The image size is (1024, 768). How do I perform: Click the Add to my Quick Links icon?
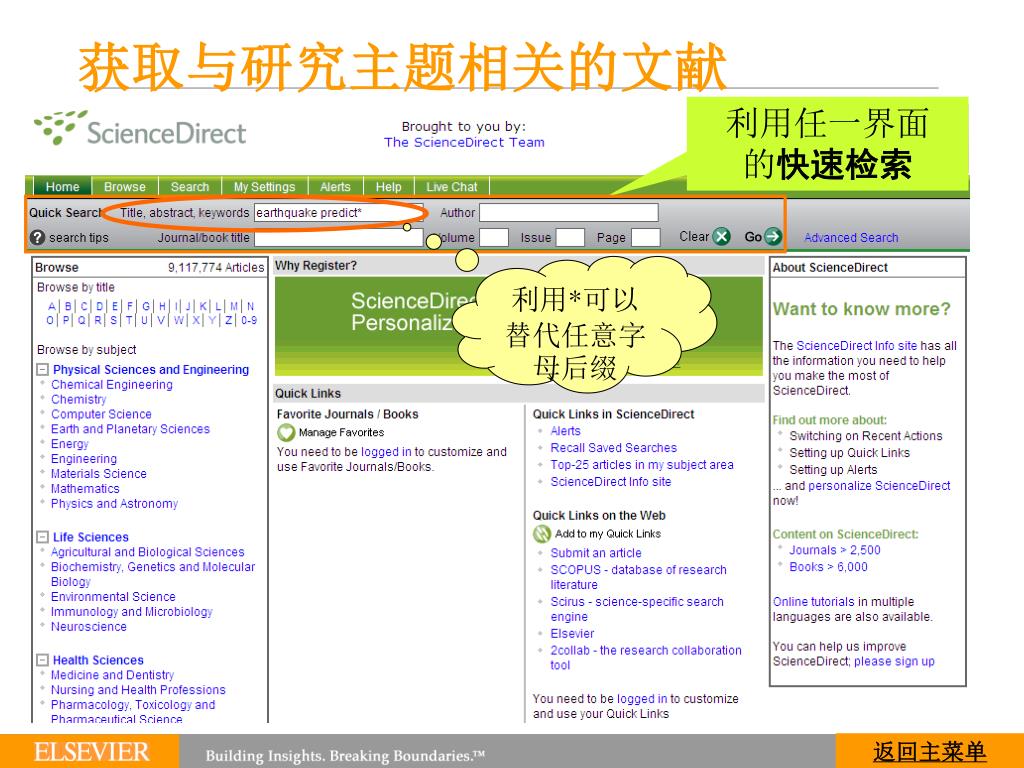pos(542,534)
